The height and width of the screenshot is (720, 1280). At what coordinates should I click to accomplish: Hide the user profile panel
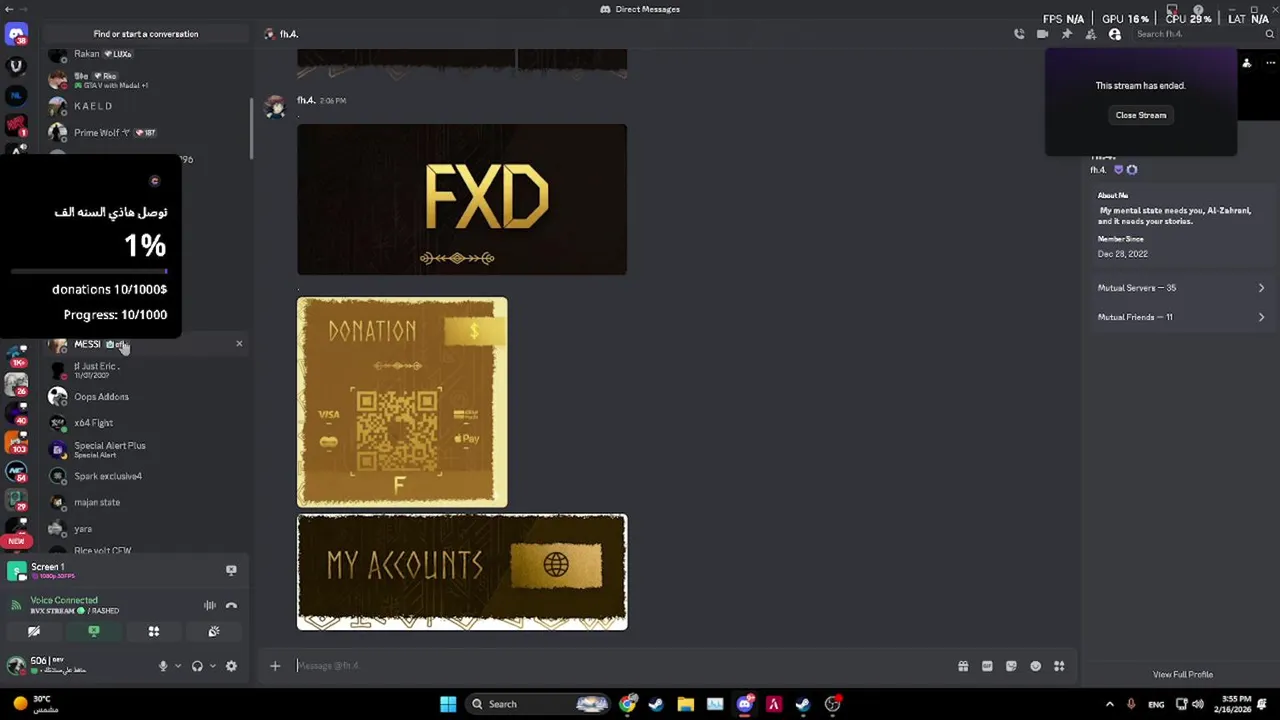point(1115,34)
